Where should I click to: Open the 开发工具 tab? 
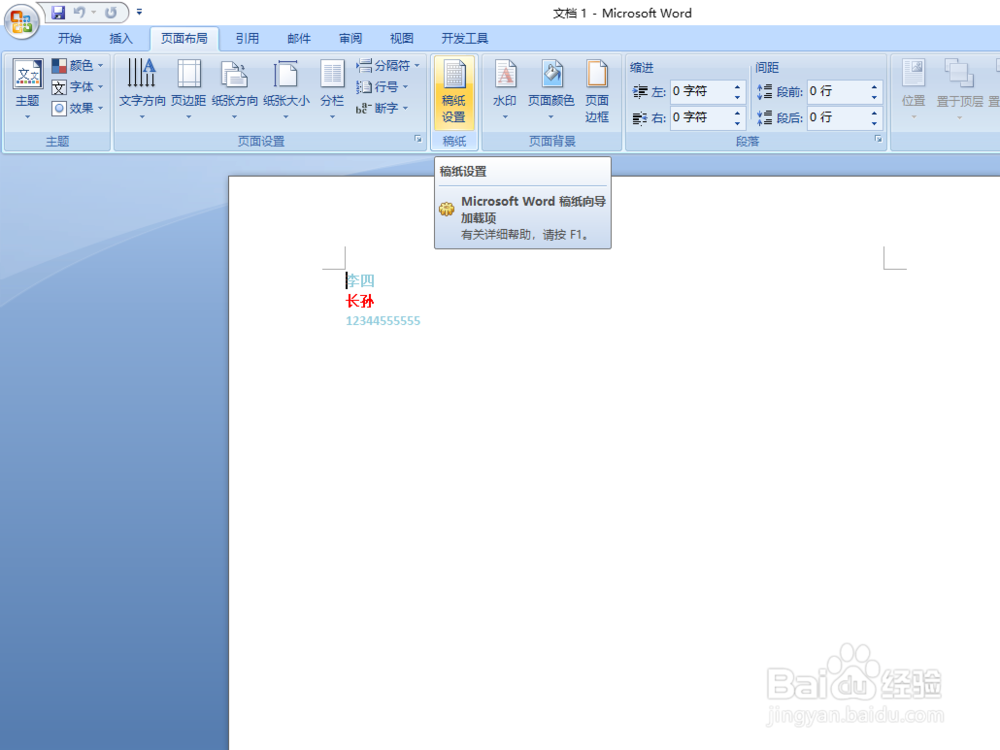(465, 39)
